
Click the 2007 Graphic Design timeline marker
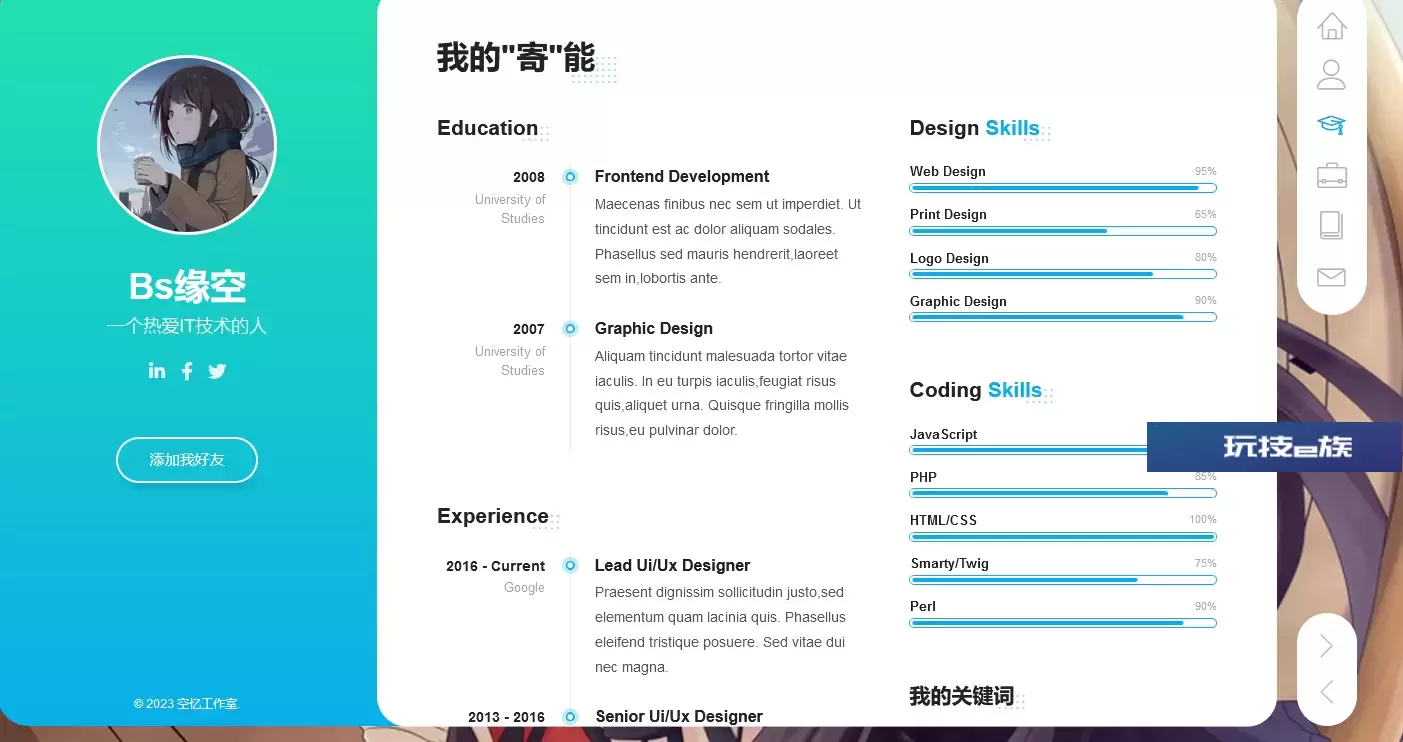pyautogui.click(x=570, y=329)
